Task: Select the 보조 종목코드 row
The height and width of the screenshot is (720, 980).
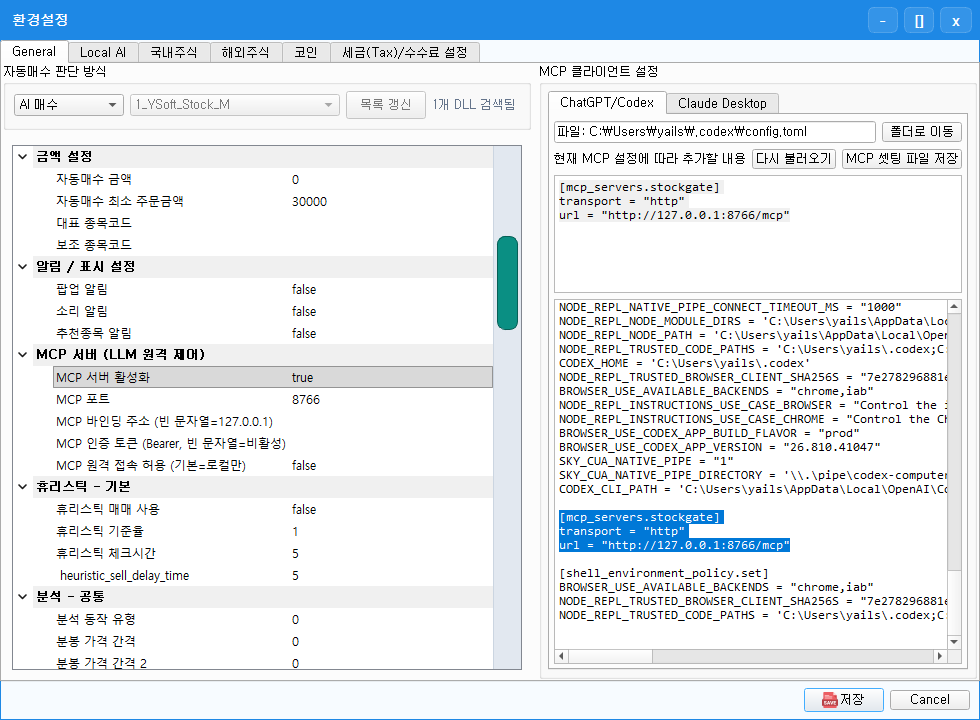Action: pos(273,245)
